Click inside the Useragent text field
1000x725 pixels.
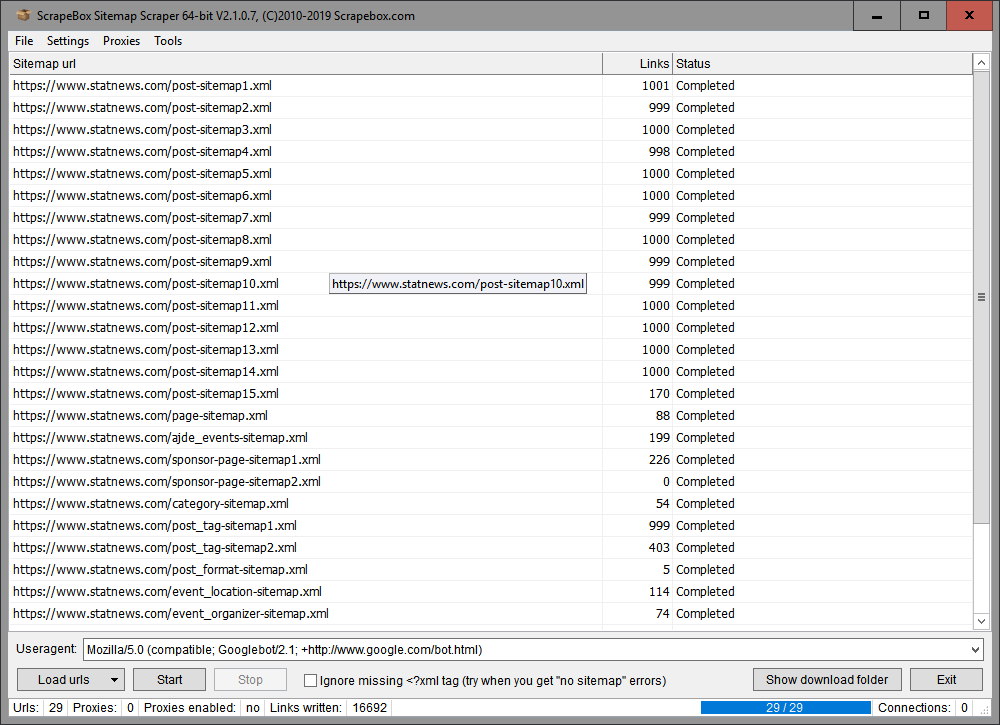coord(526,650)
